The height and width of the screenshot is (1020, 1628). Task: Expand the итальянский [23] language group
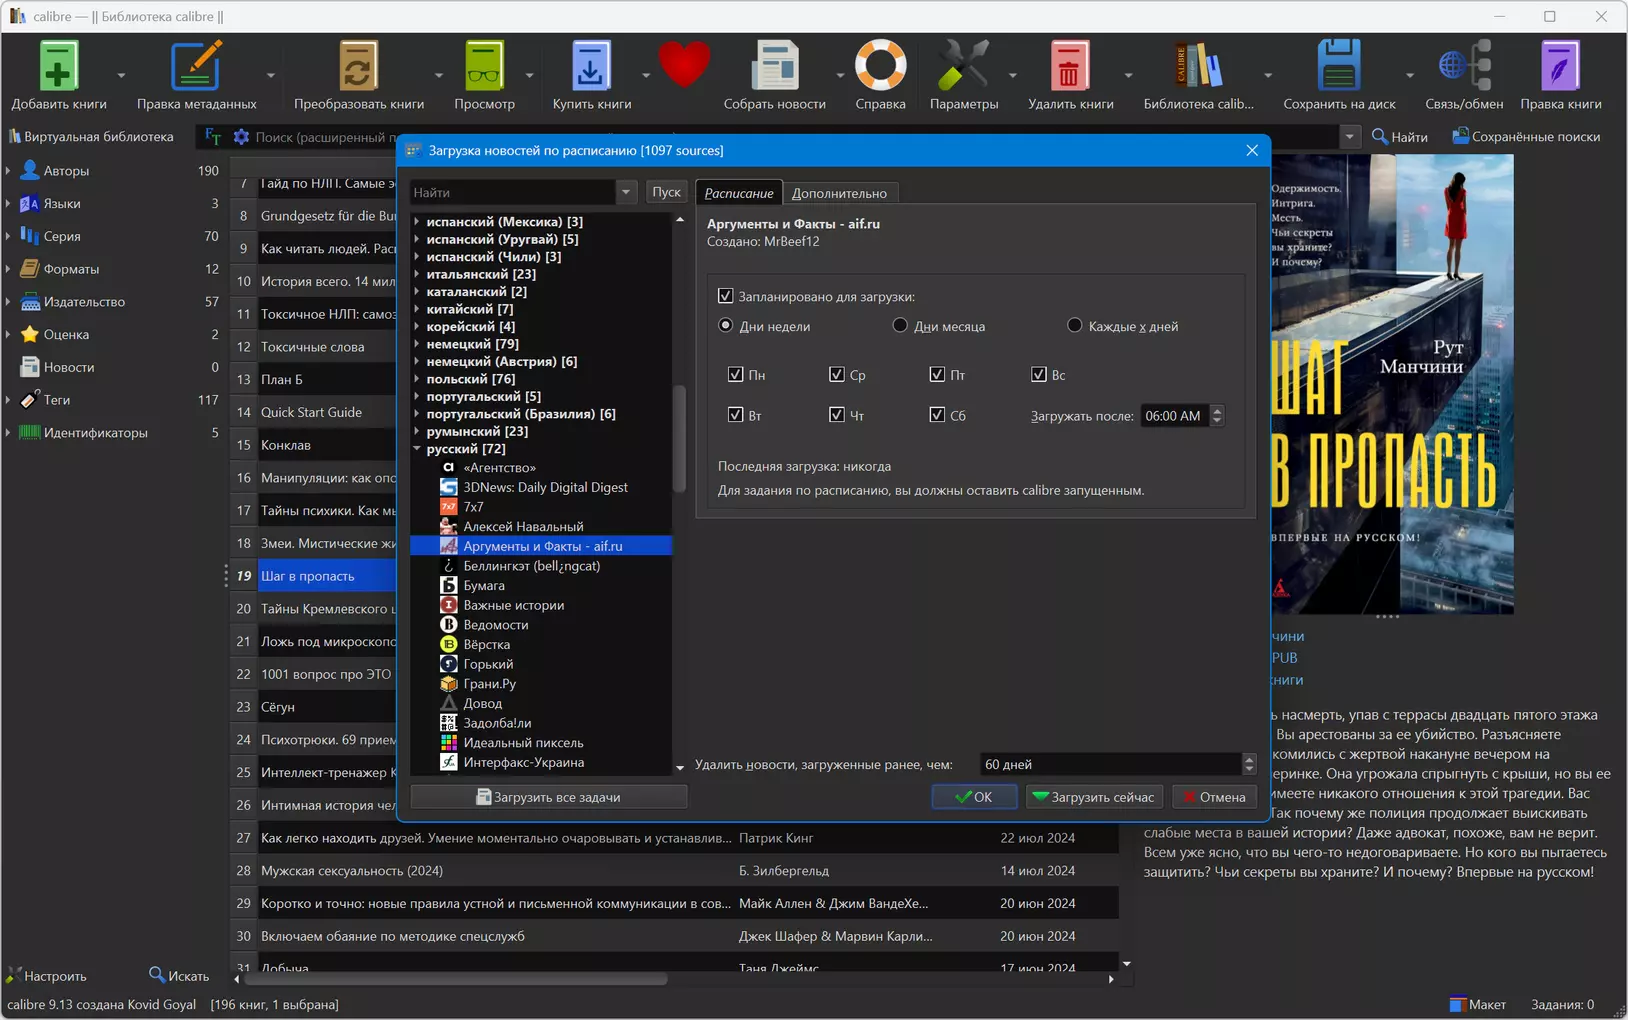[x=417, y=274]
